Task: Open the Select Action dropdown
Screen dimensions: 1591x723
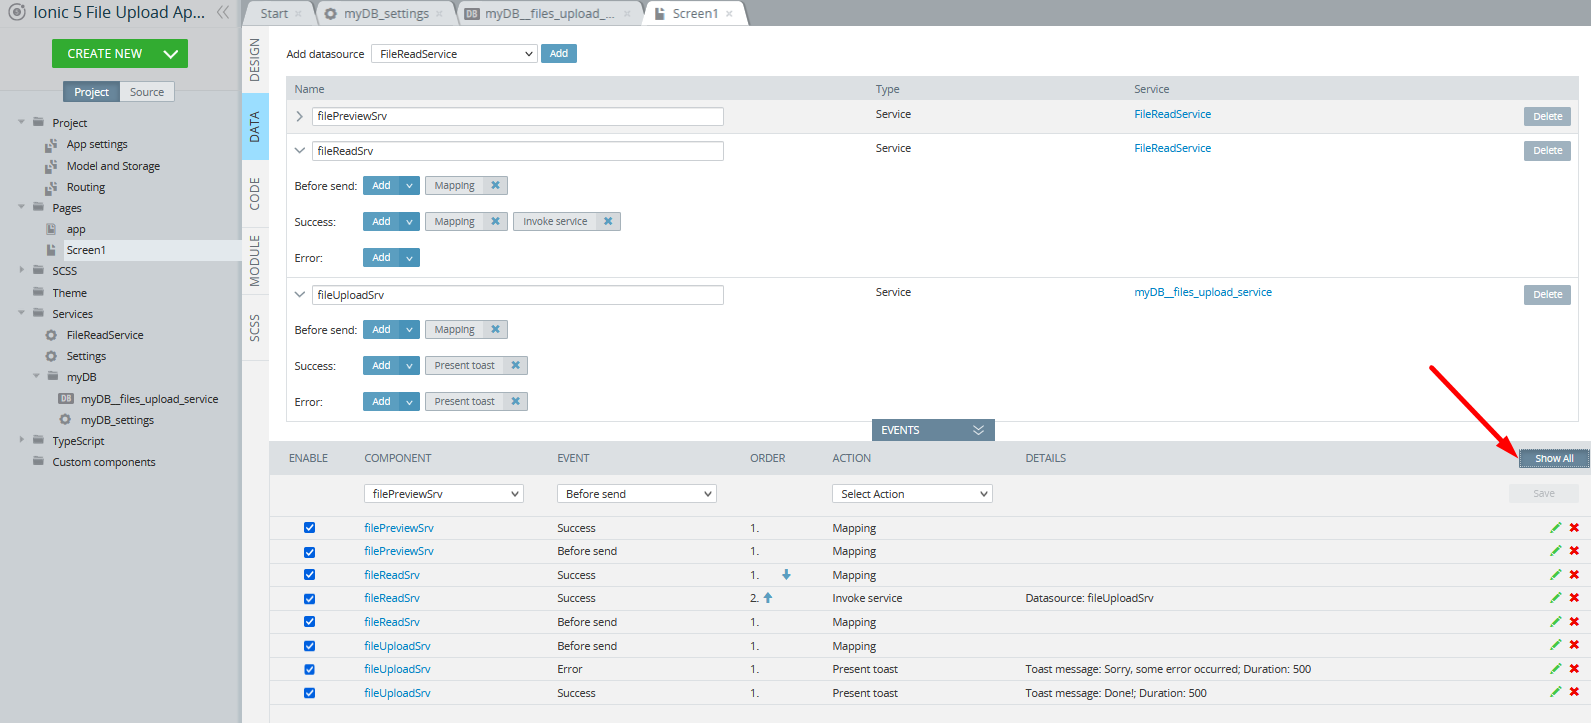Action: pyautogui.click(x=912, y=494)
